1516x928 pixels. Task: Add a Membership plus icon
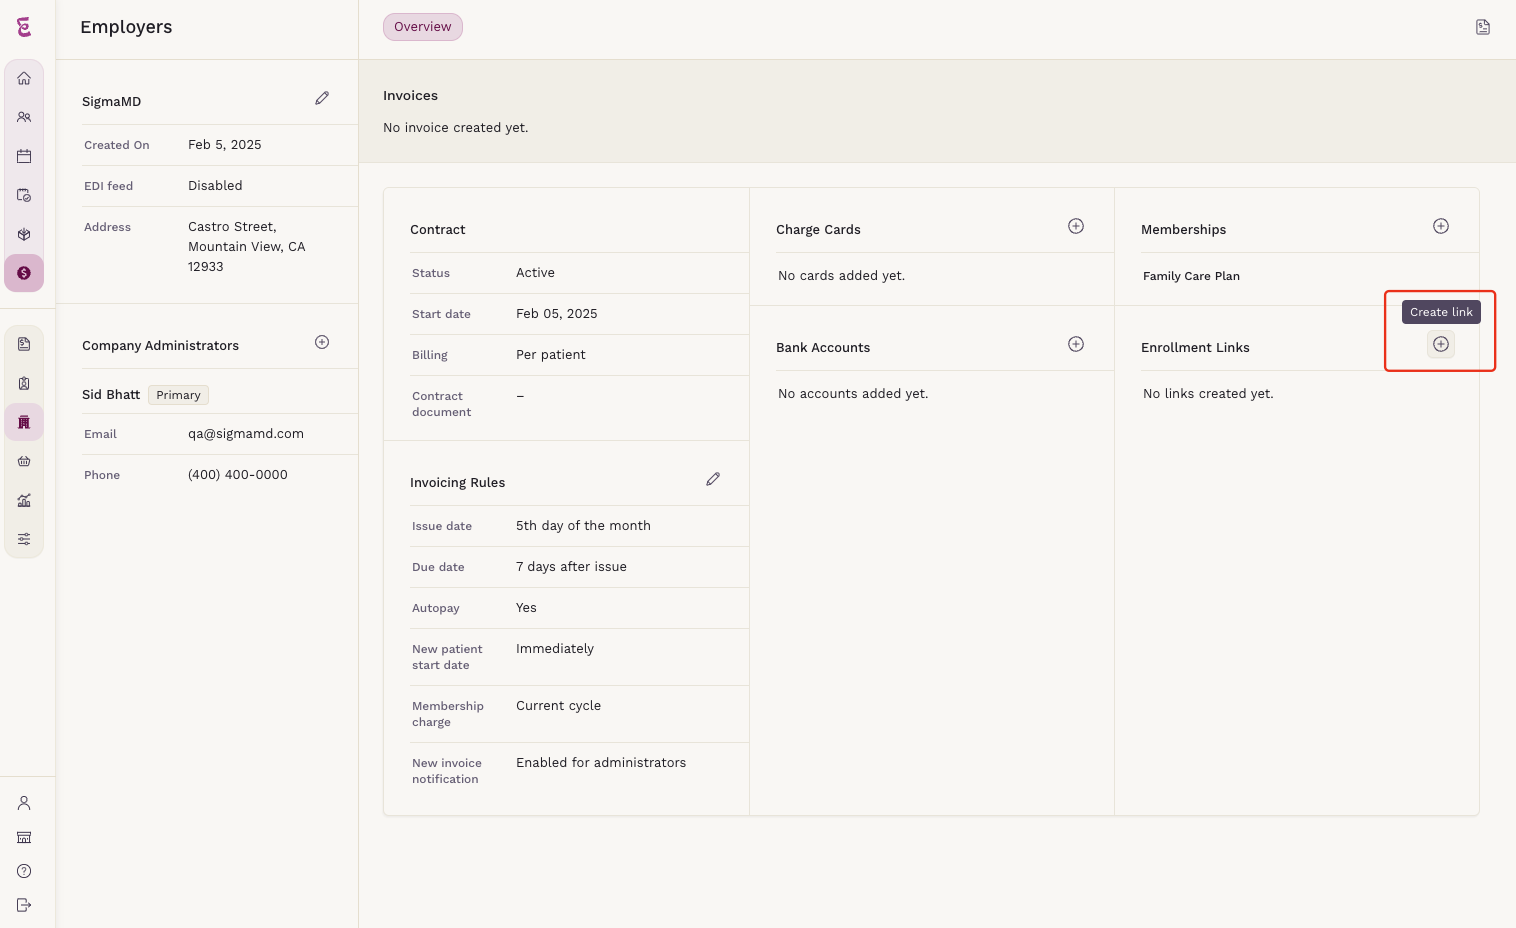point(1441,226)
